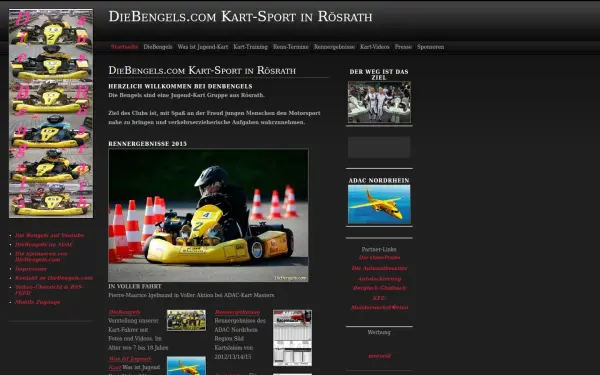Viewport: 600px width, 375px height.
Task: Open the Impressum link
Action: point(31,269)
